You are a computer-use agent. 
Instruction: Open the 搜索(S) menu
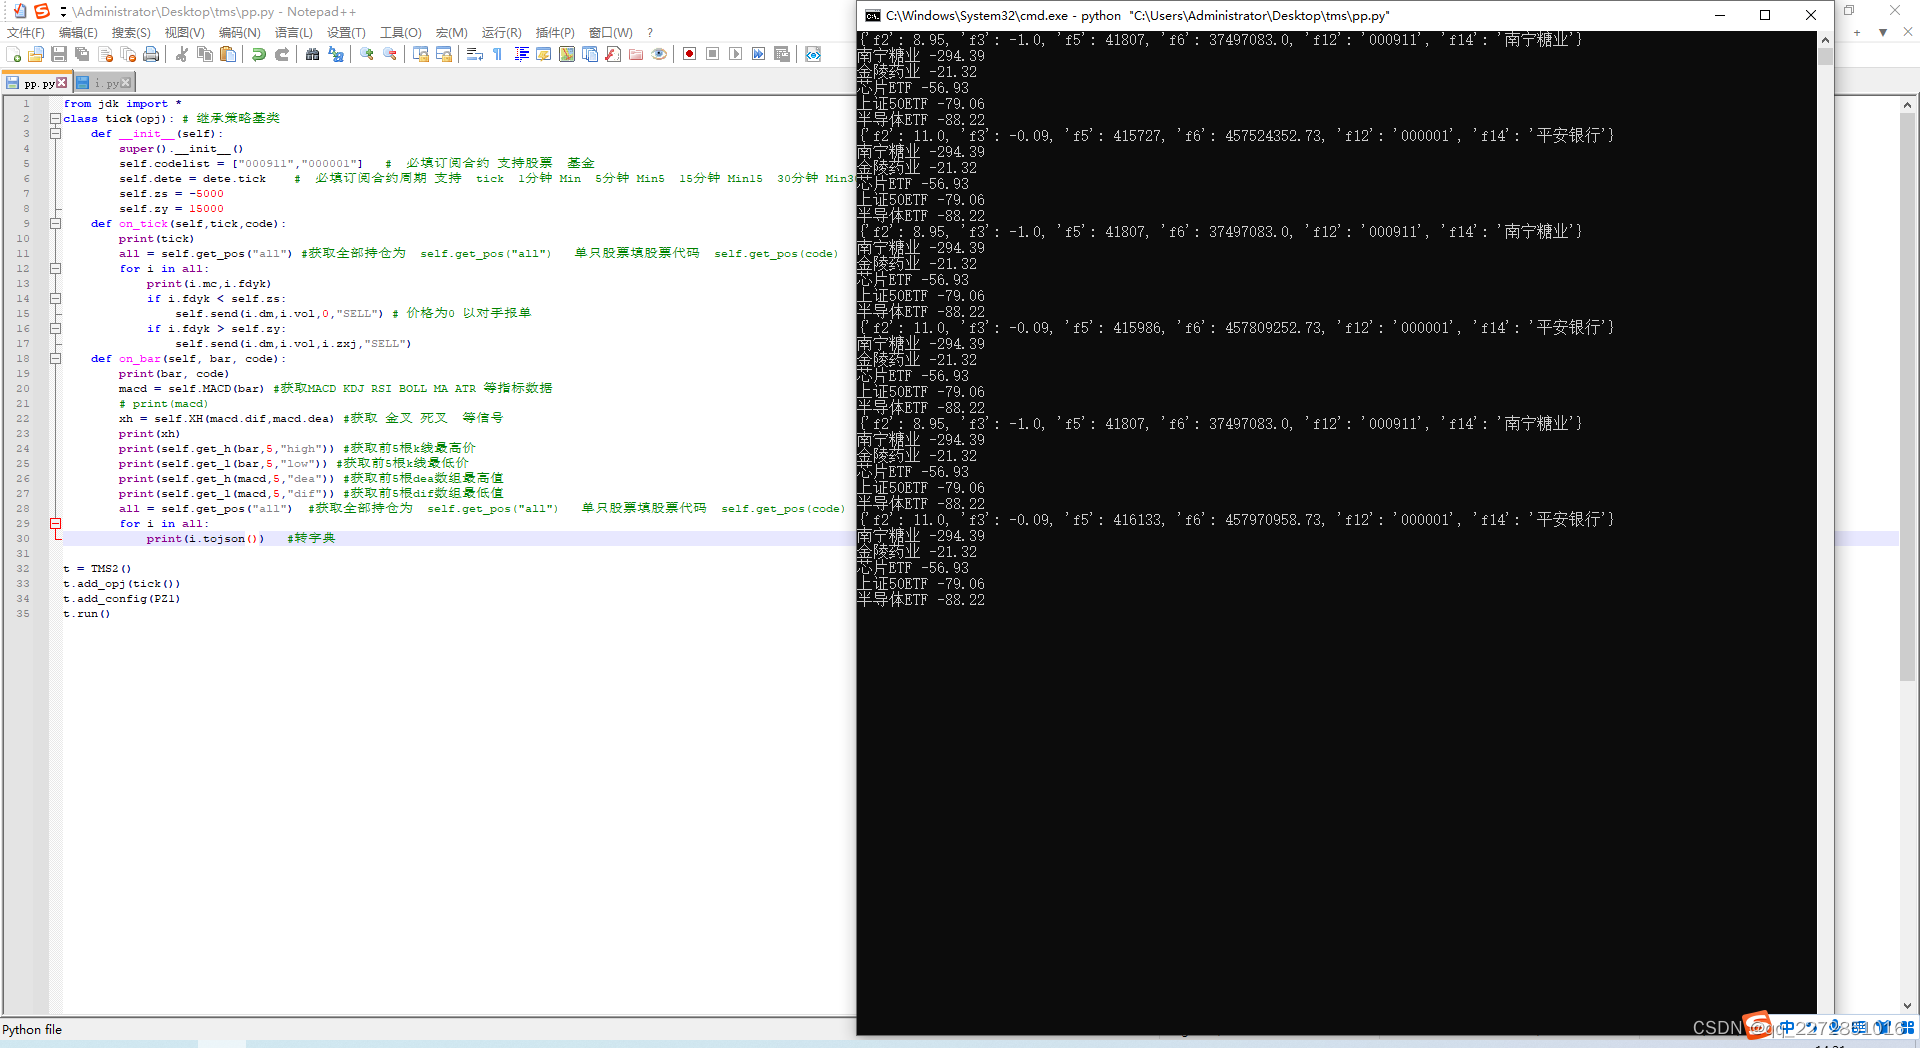coord(131,33)
